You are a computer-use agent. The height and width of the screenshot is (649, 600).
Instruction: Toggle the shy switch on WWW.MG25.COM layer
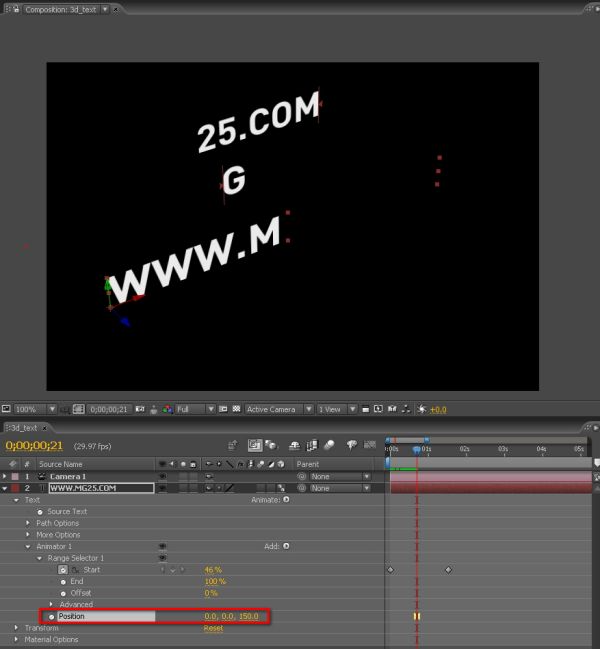pyautogui.click(x=209, y=488)
